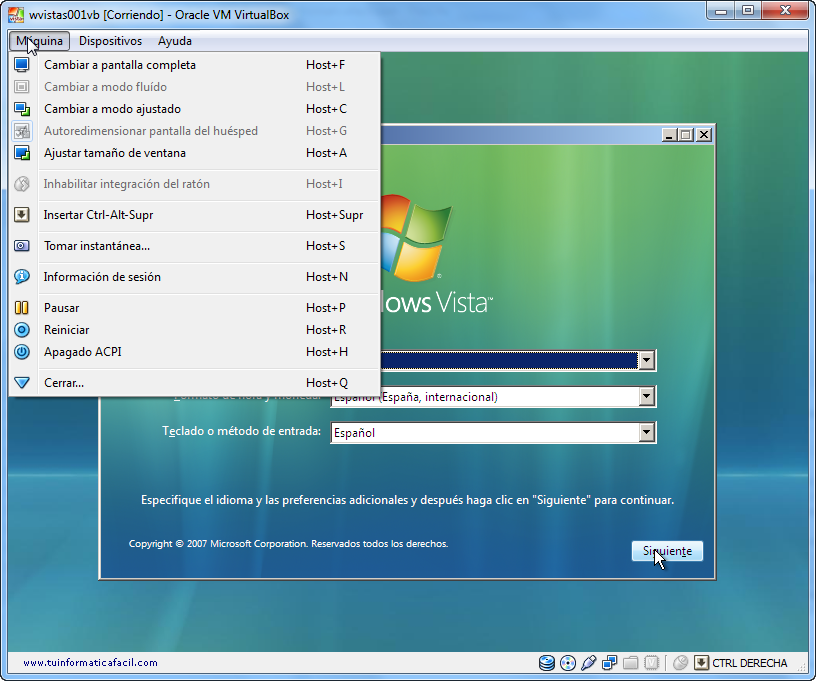Choose Cambiar a modo ajustado
The width and height of the screenshot is (816, 681).
pyautogui.click(x=195, y=109)
